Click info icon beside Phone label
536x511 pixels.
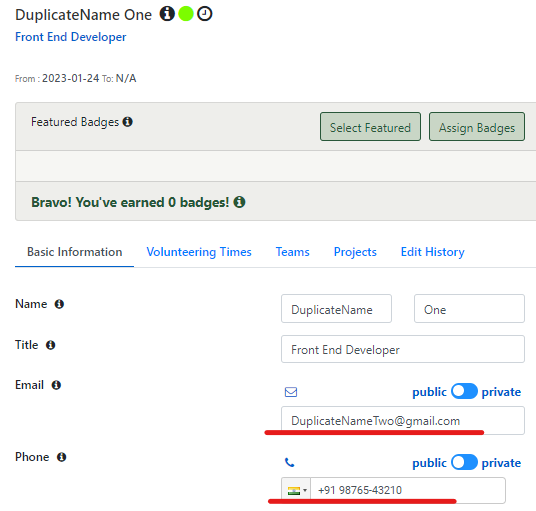click(x=62, y=457)
